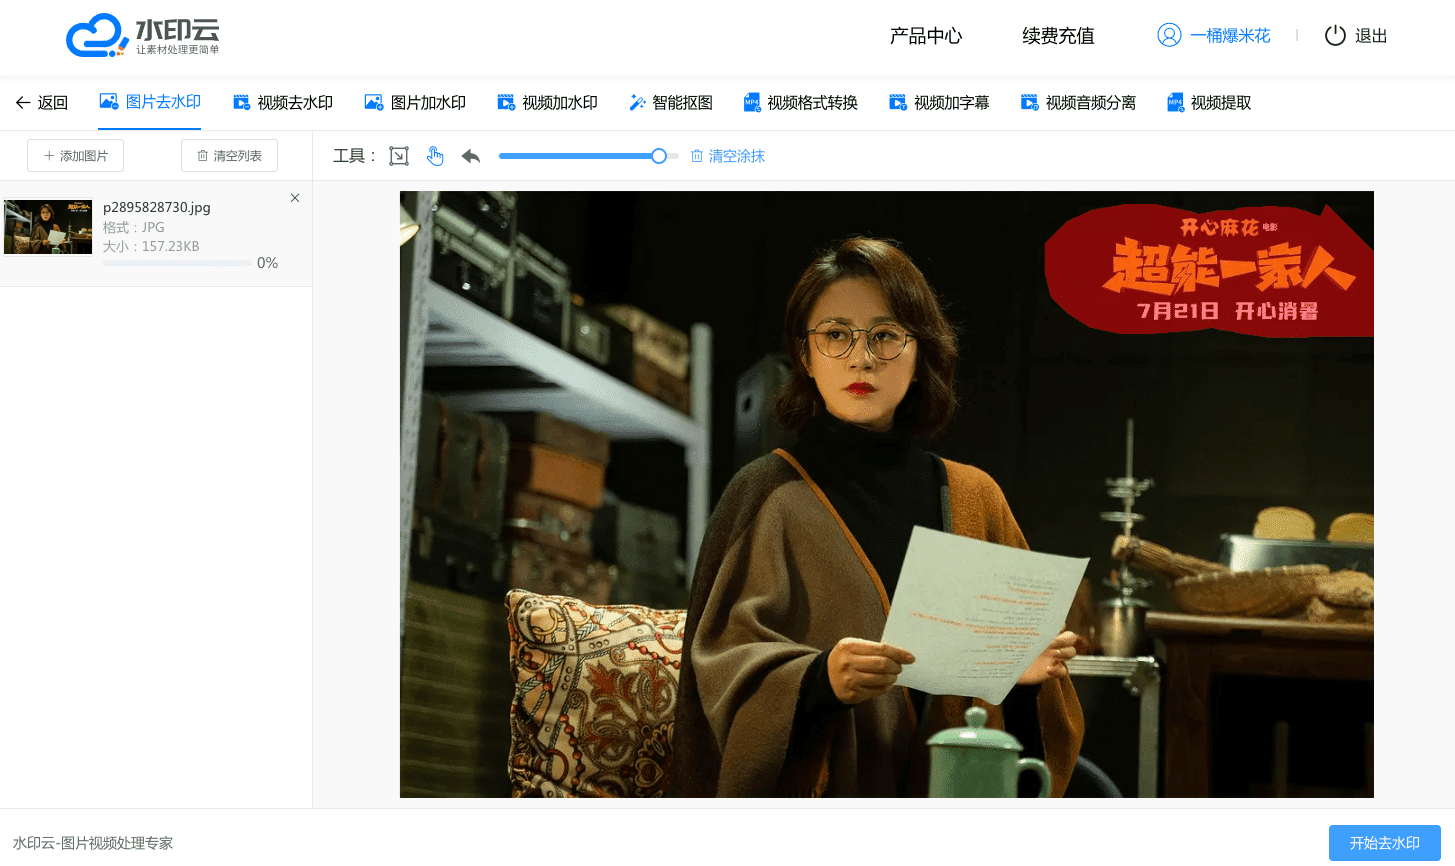Click 开始去水印 button
This screenshot has width=1455, height=866.
click(1385, 843)
